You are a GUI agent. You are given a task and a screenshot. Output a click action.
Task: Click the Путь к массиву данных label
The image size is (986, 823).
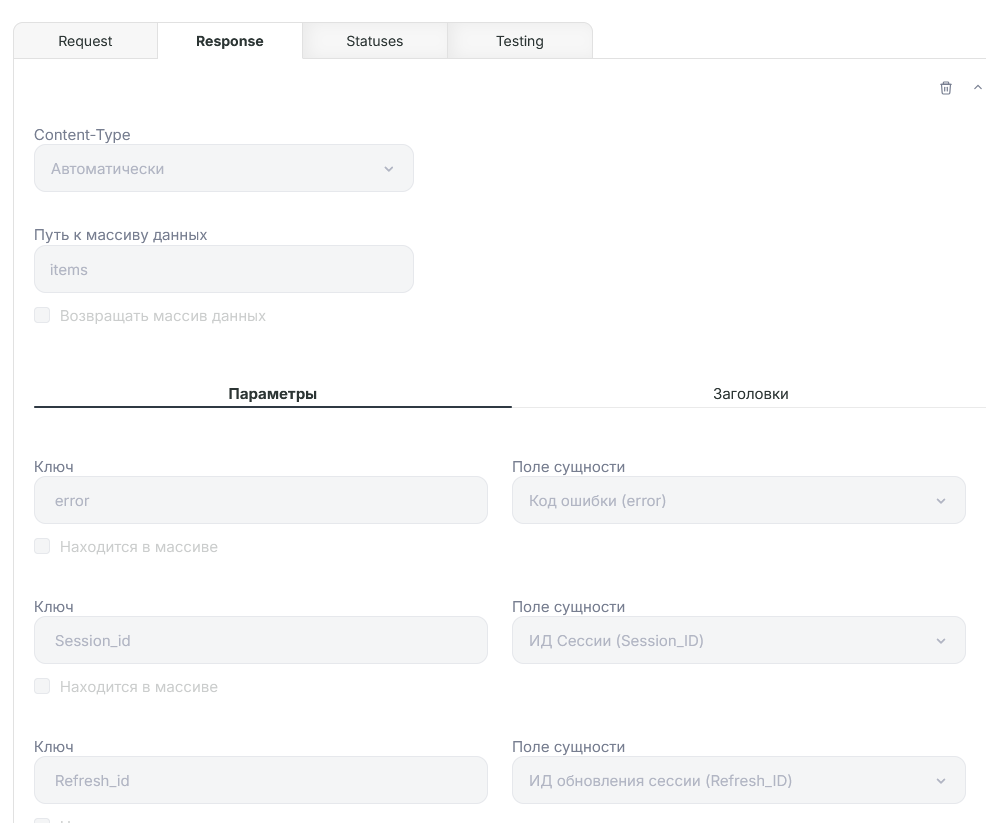coord(120,235)
